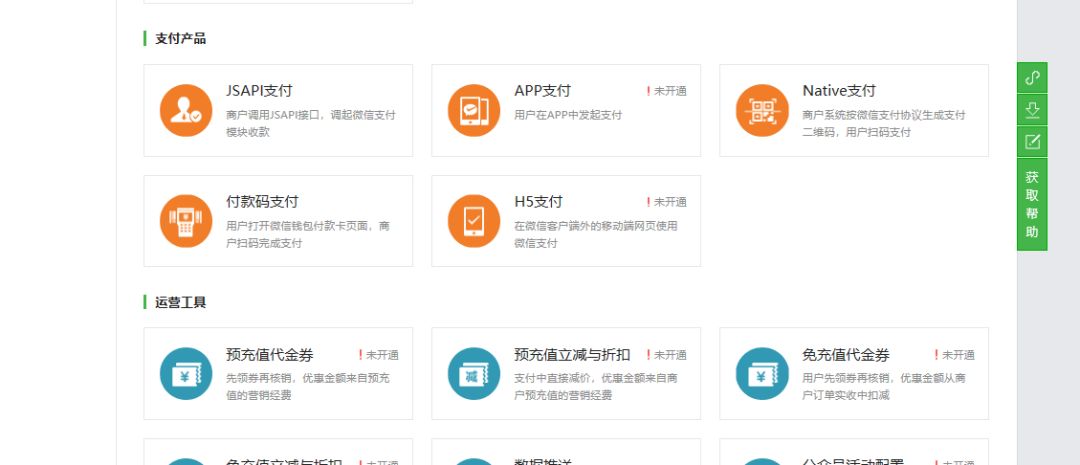Click 预充值立减与折扣 description 支付中直接减价

click(596, 386)
